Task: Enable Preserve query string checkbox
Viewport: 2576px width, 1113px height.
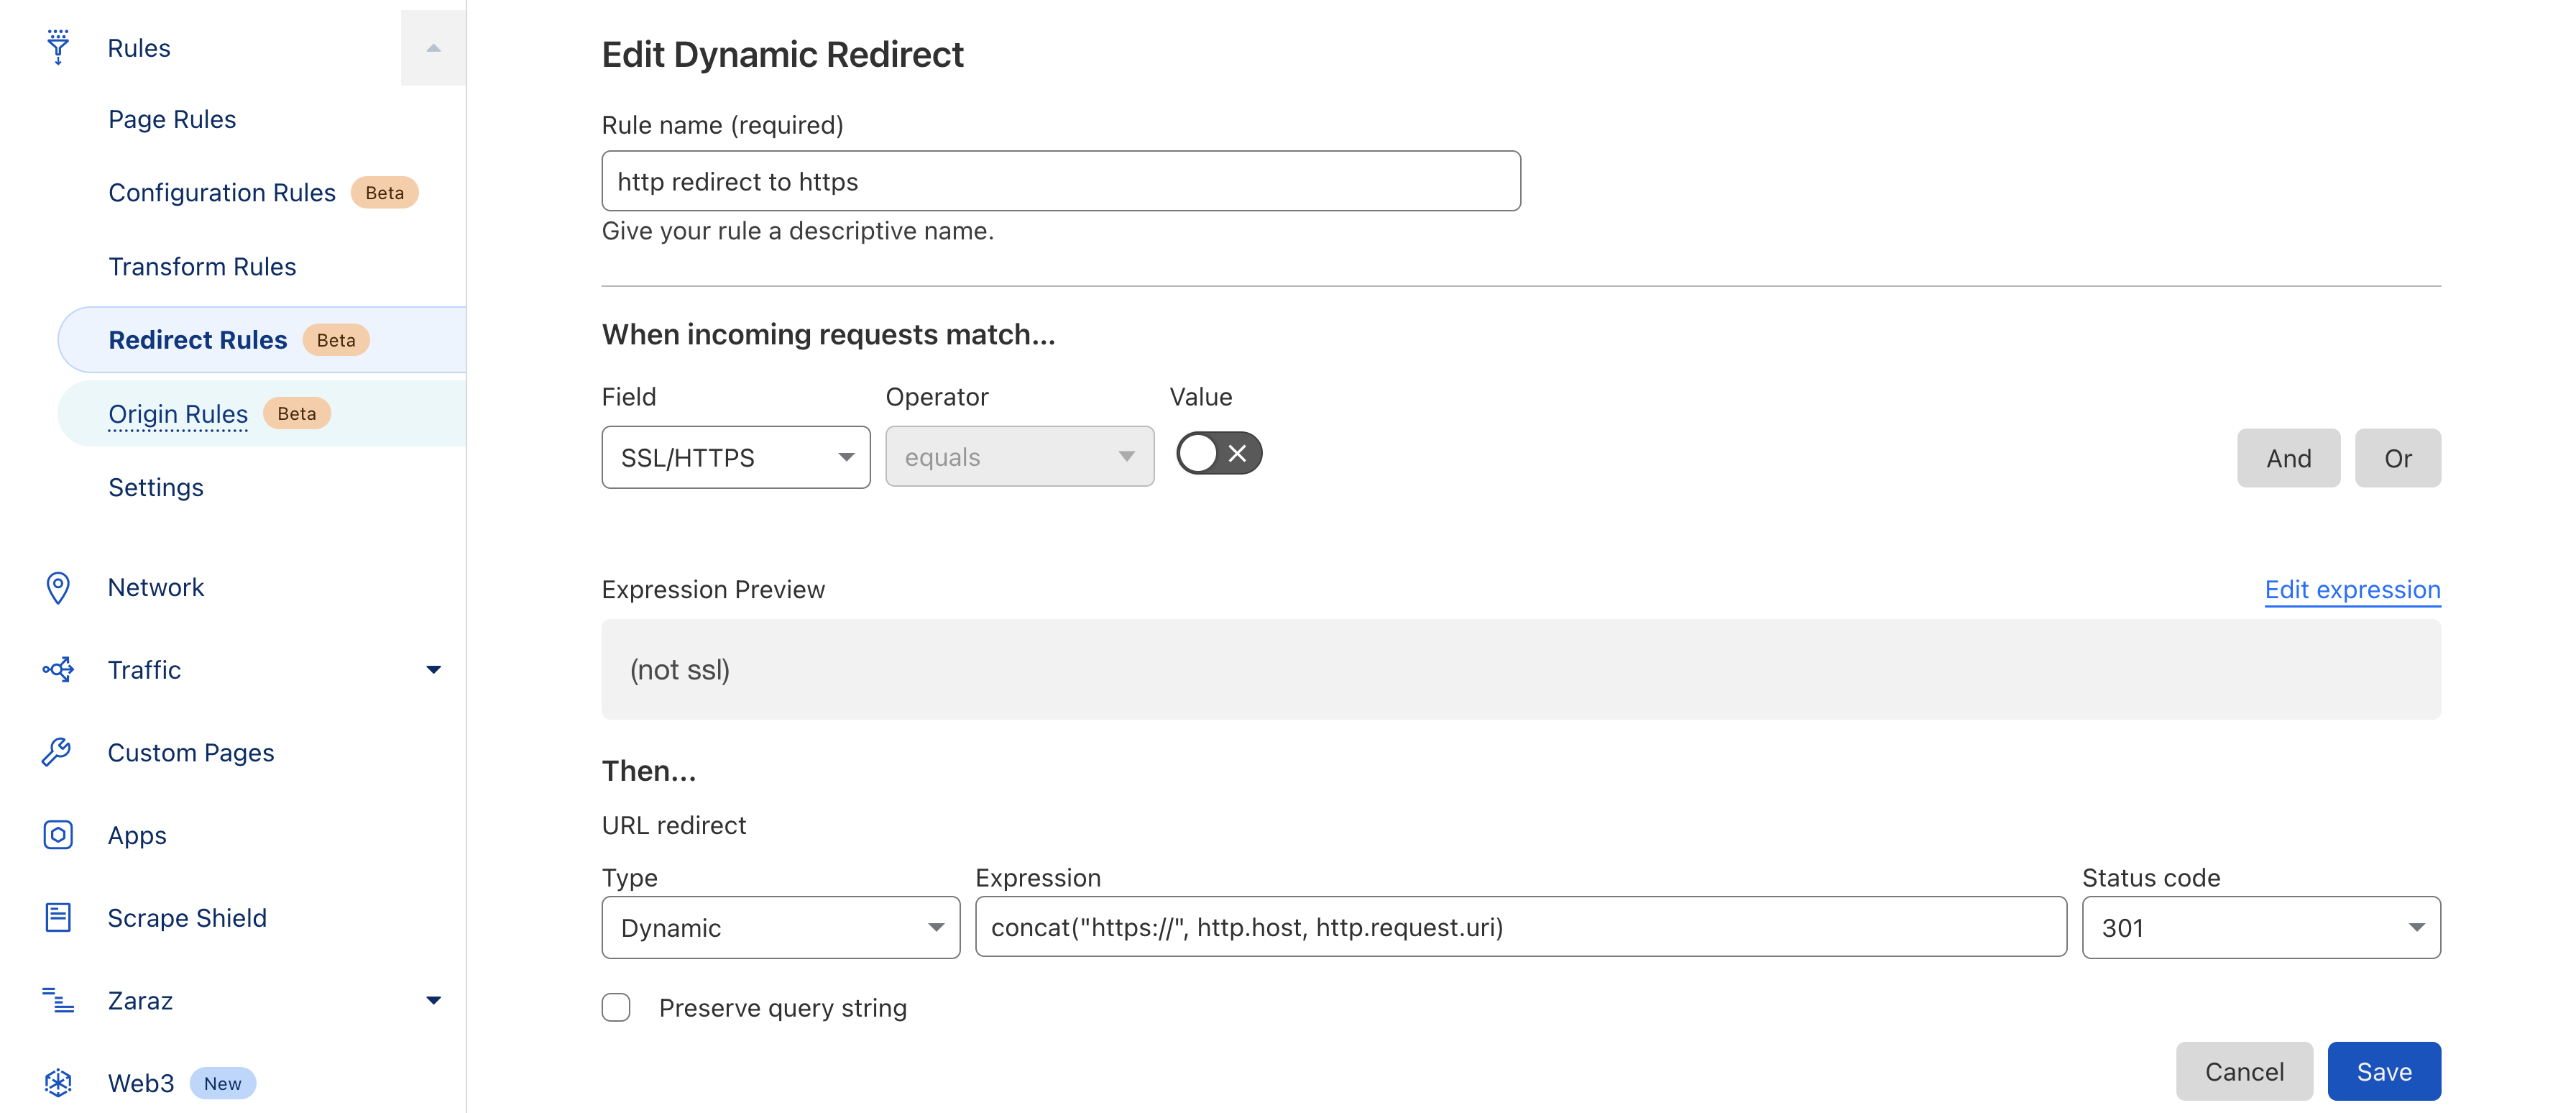Action: pos(616,1007)
